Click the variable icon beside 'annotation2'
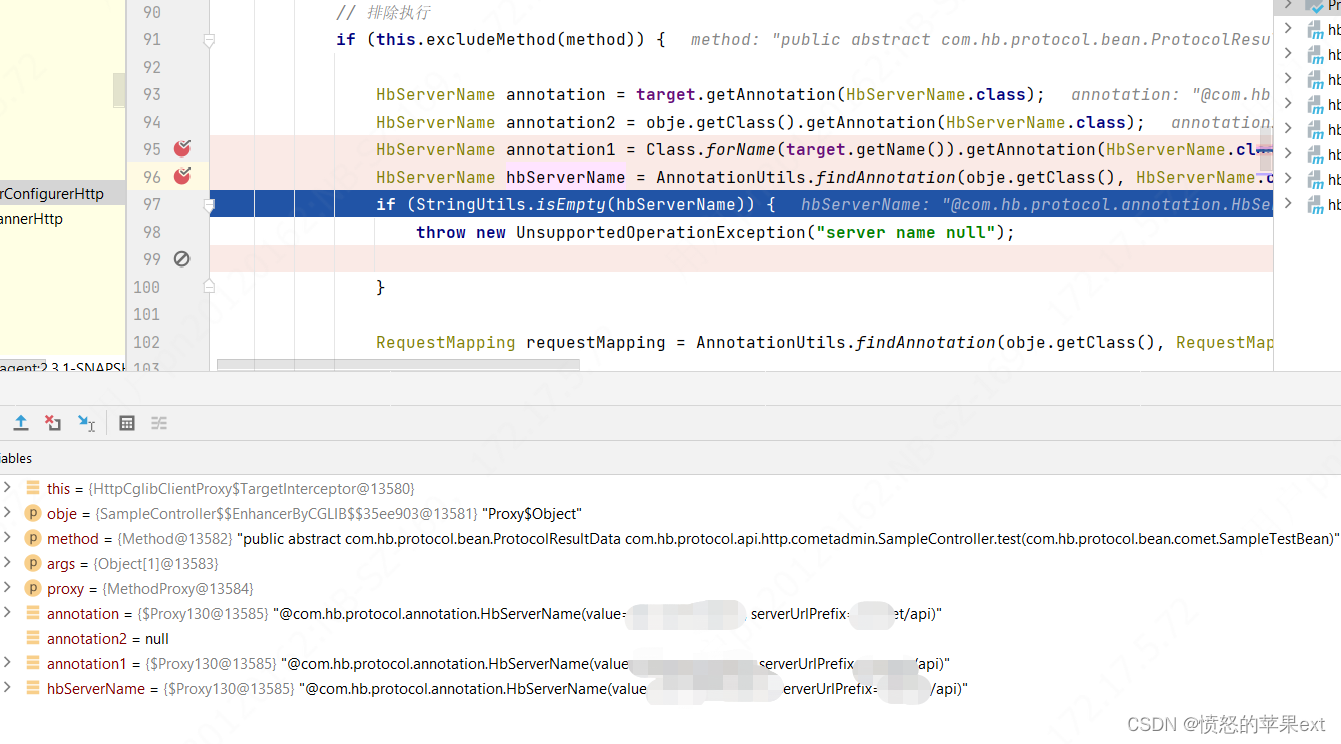 click(33, 639)
